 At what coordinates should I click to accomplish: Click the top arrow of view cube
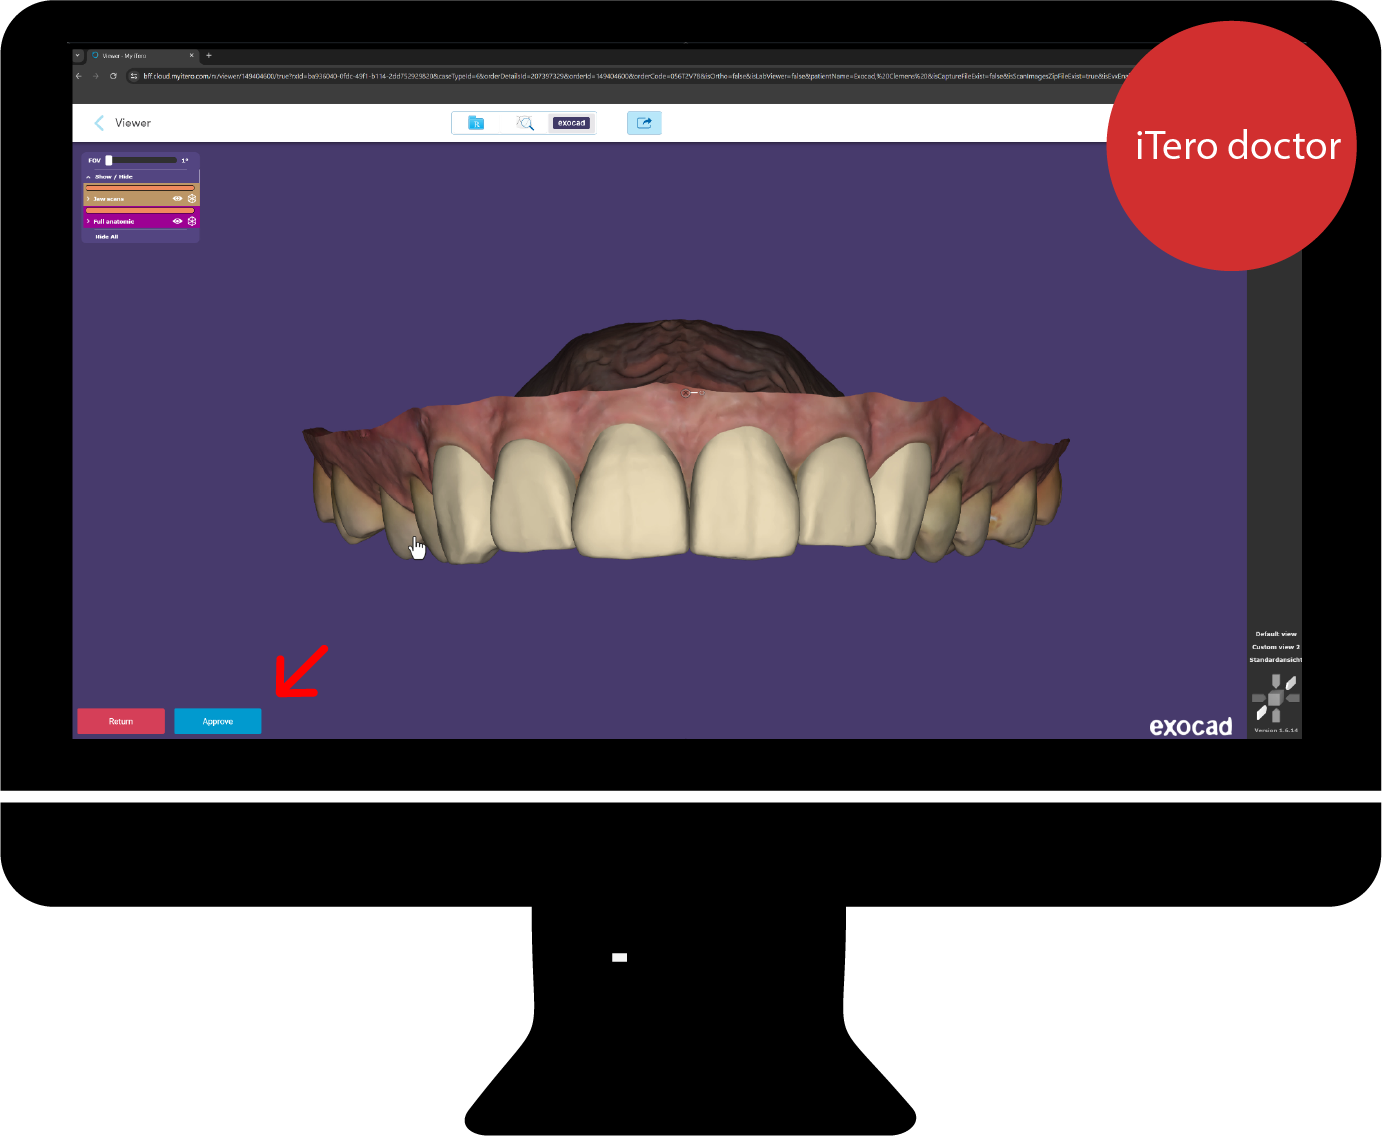click(x=1276, y=681)
